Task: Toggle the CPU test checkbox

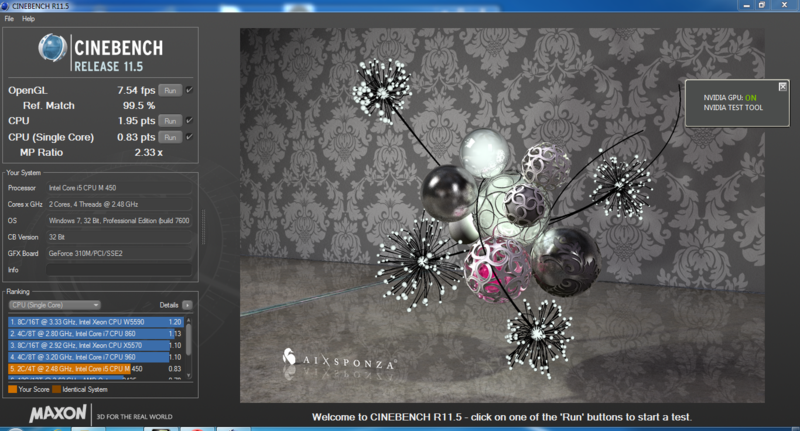Action: click(x=189, y=120)
